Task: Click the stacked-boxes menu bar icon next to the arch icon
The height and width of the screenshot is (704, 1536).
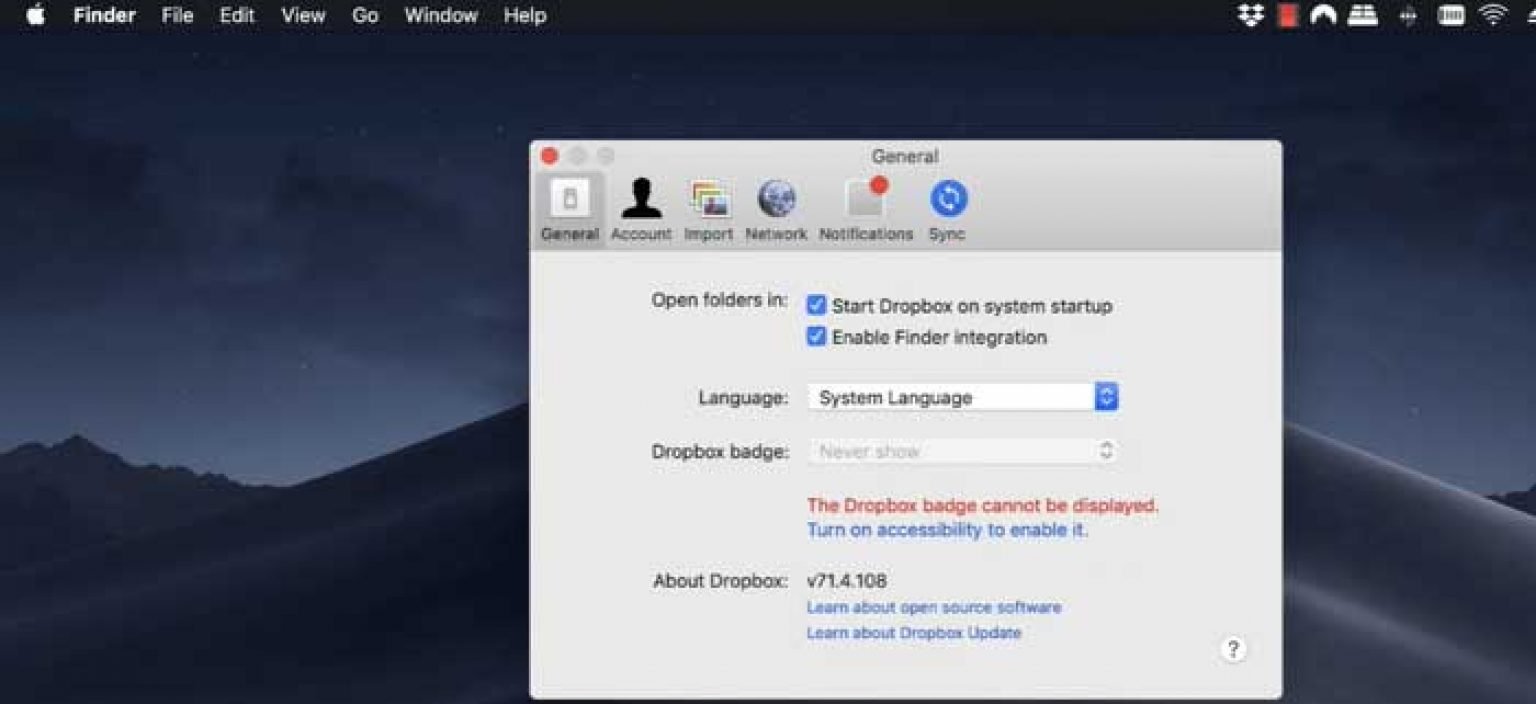Action: pos(1363,15)
